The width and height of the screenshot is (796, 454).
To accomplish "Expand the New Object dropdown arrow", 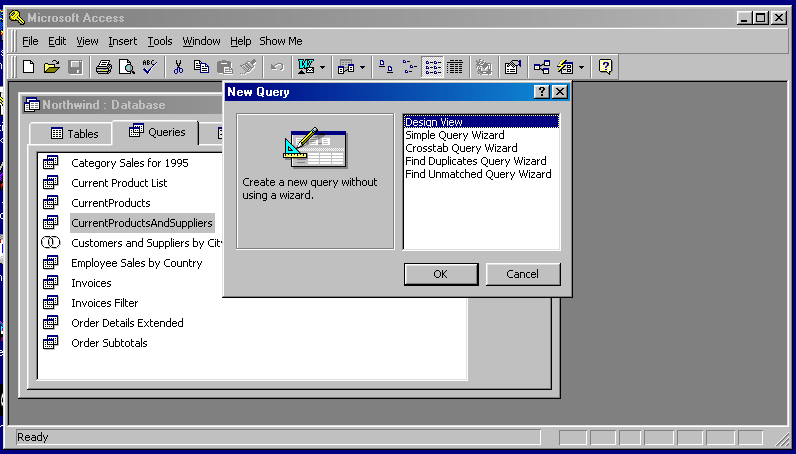I will point(582,67).
